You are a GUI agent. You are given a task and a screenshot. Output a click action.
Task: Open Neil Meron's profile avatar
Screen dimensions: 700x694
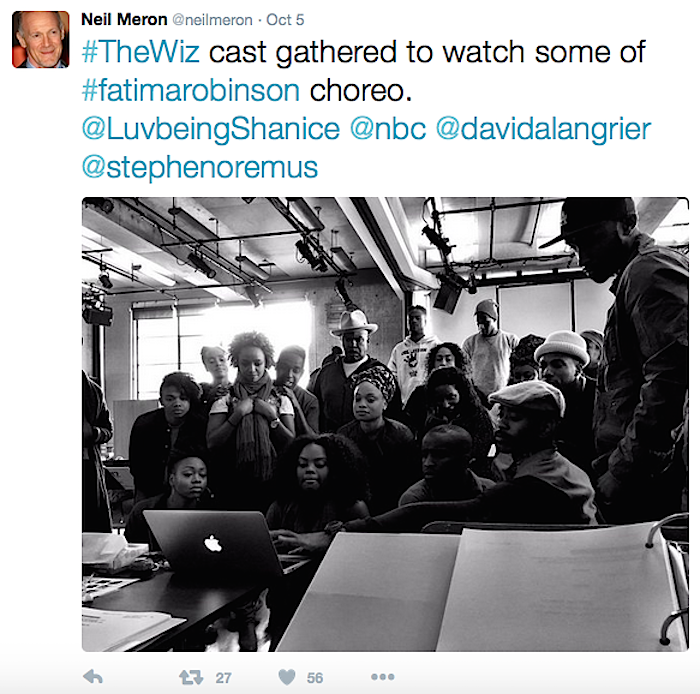(41, 39)
